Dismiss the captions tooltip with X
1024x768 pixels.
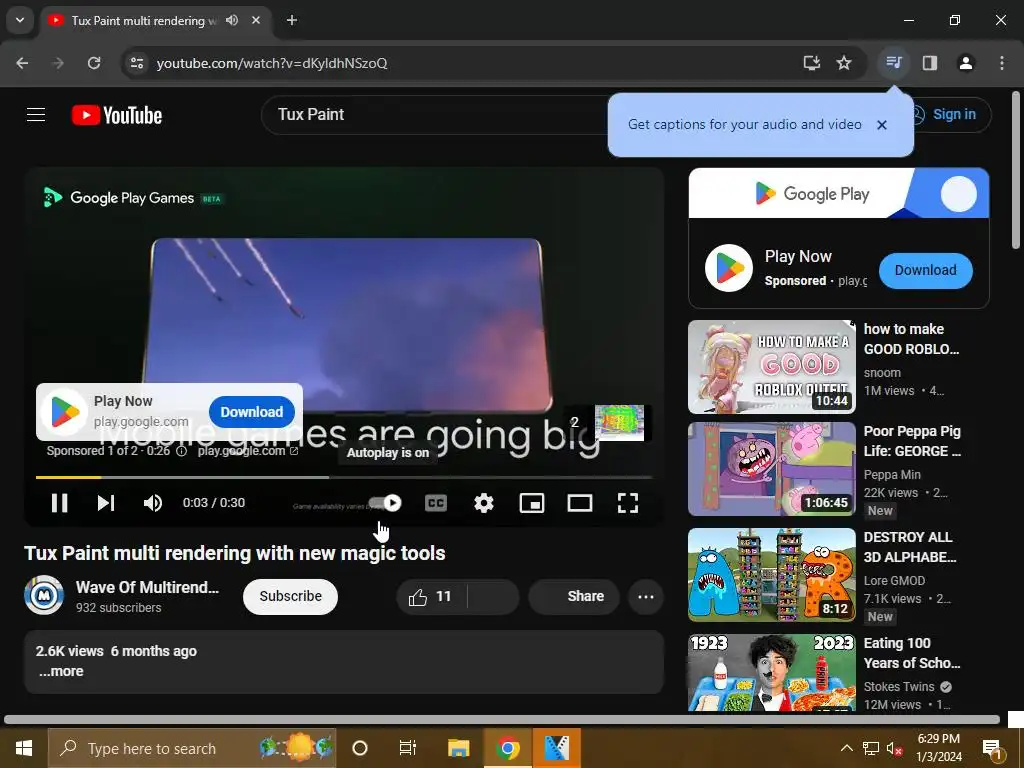(x=882, y=125)
